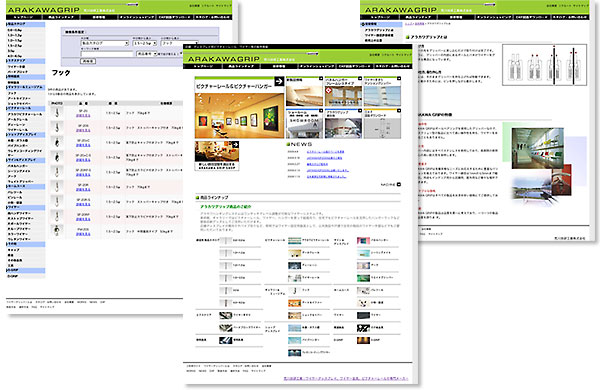
Task: Click the red diamond badge on the panel hanger tile
Action: (x=329, y=90)
